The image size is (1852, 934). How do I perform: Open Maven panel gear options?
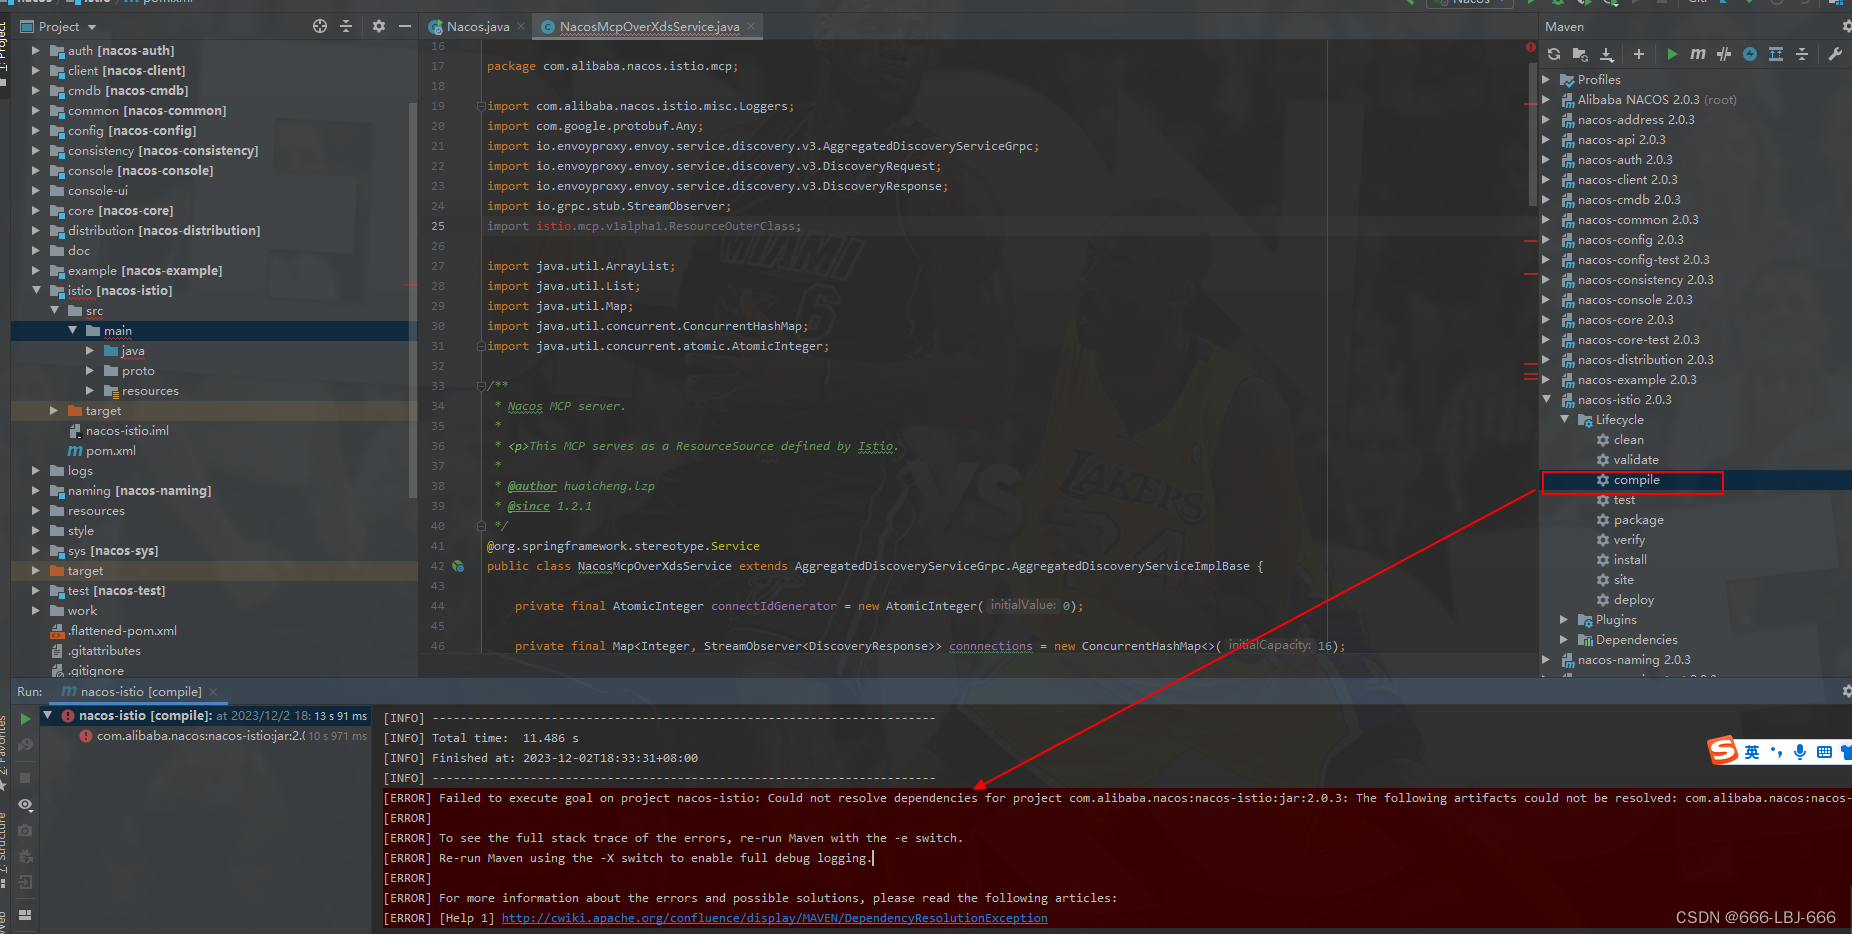[1847, 27]
